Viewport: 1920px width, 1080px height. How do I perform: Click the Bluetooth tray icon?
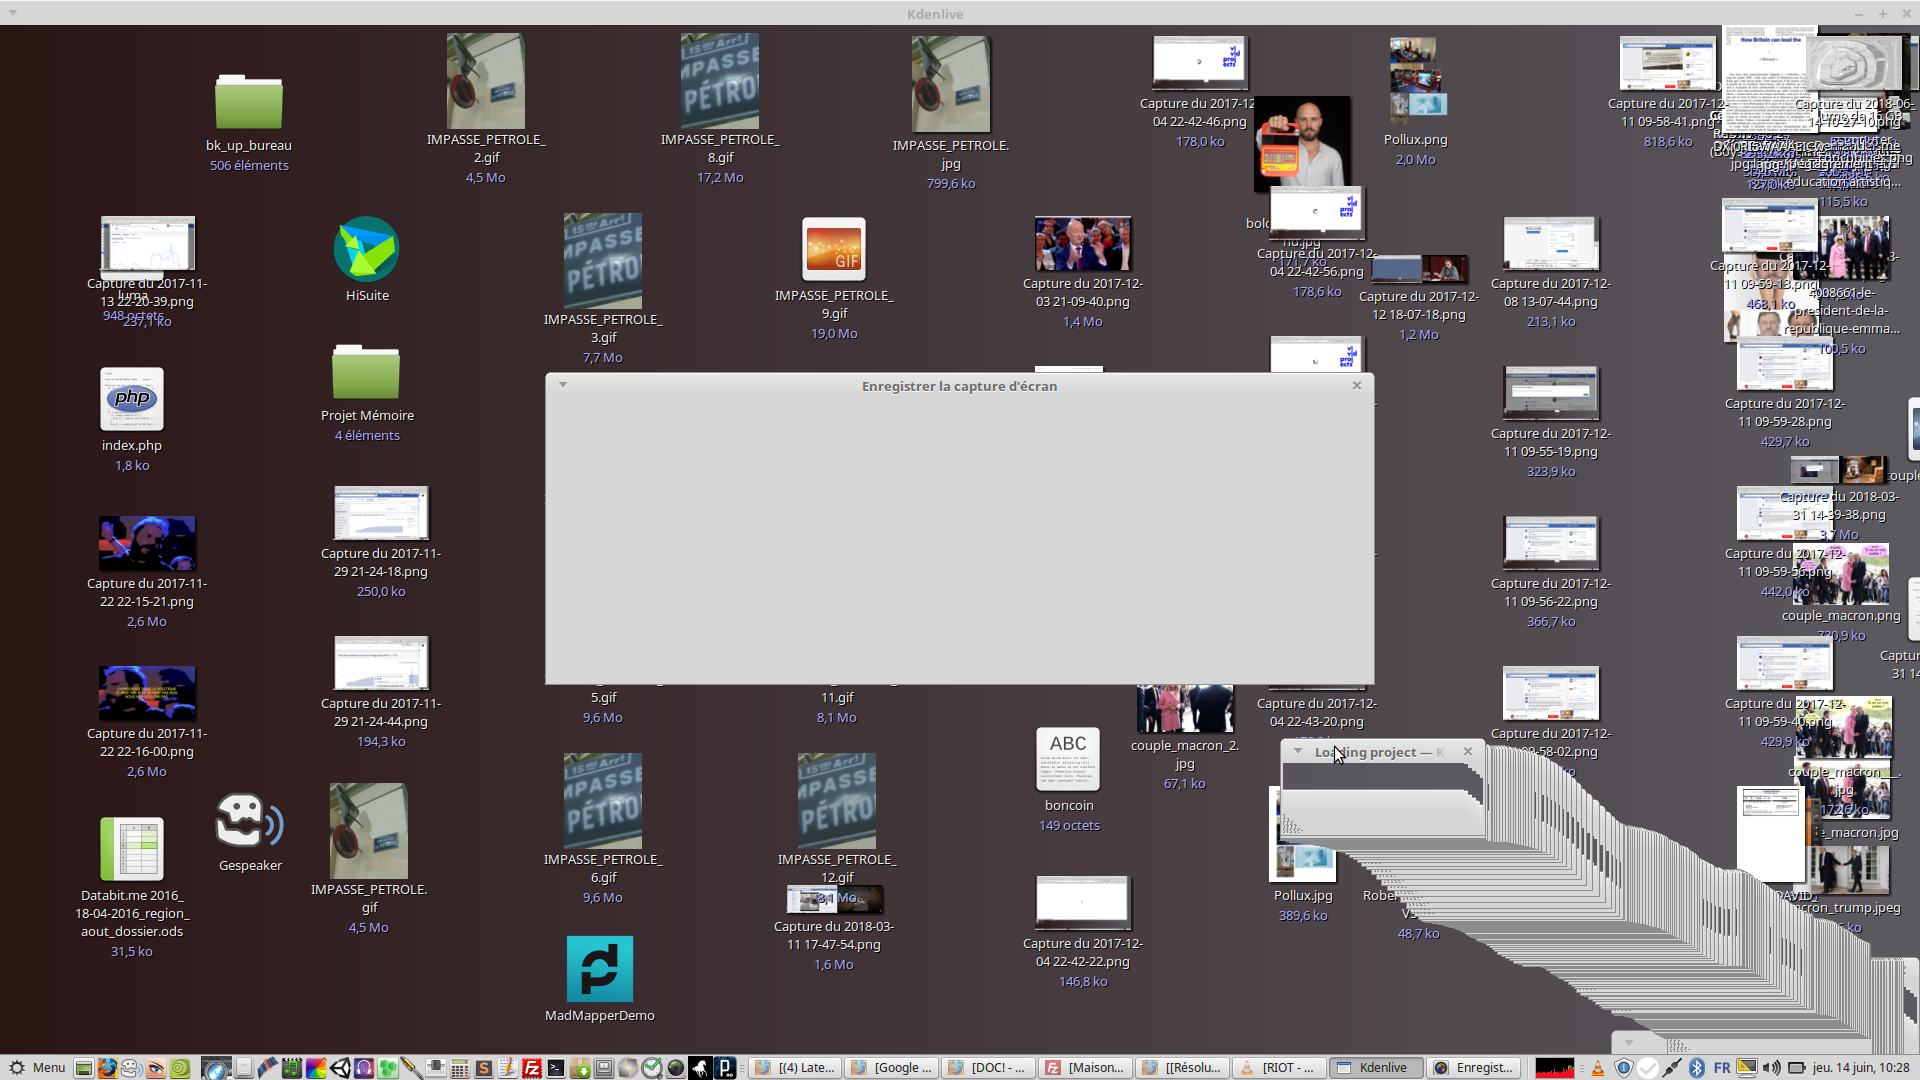coord(1697,1068)
